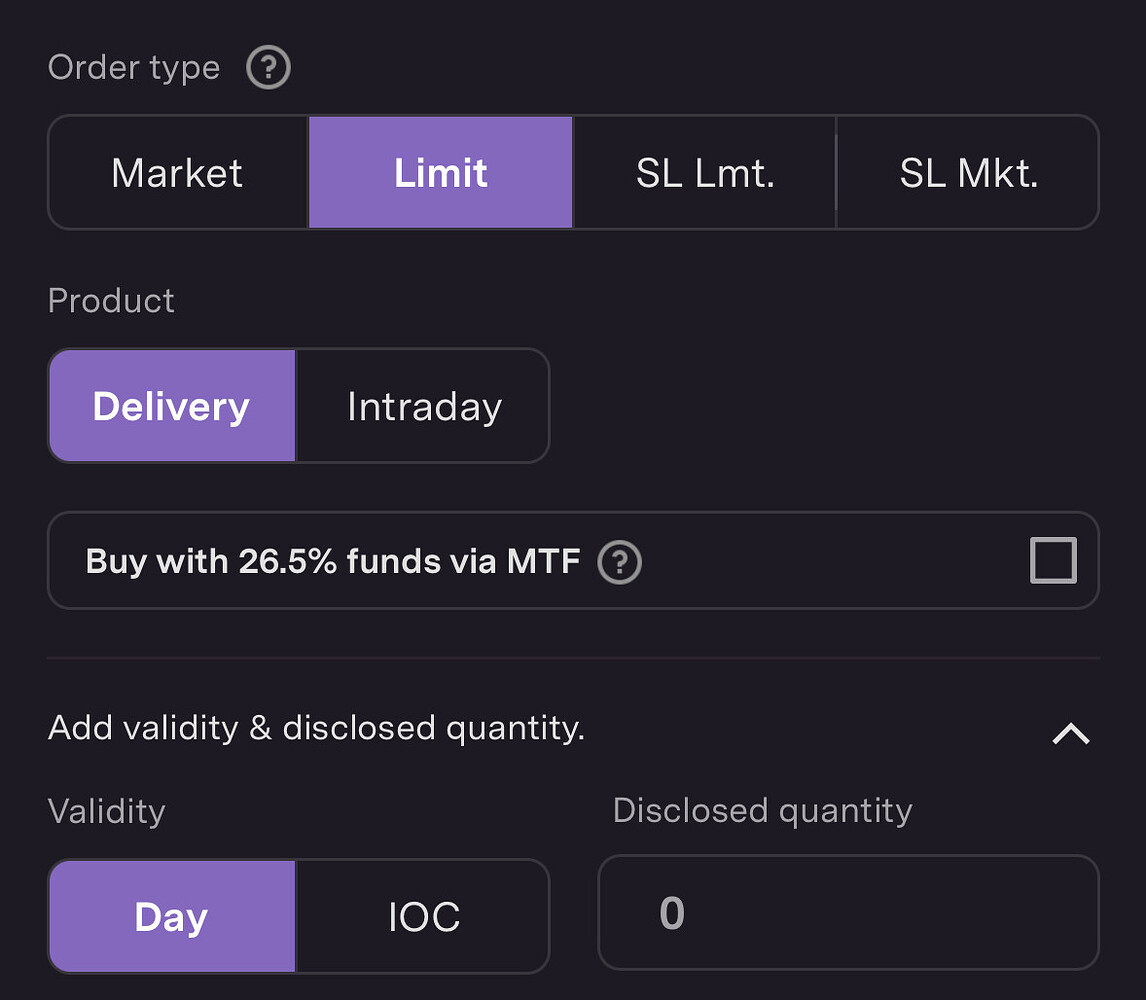Set validity to Day
1146x1000 pixels.
coord(171,916)
